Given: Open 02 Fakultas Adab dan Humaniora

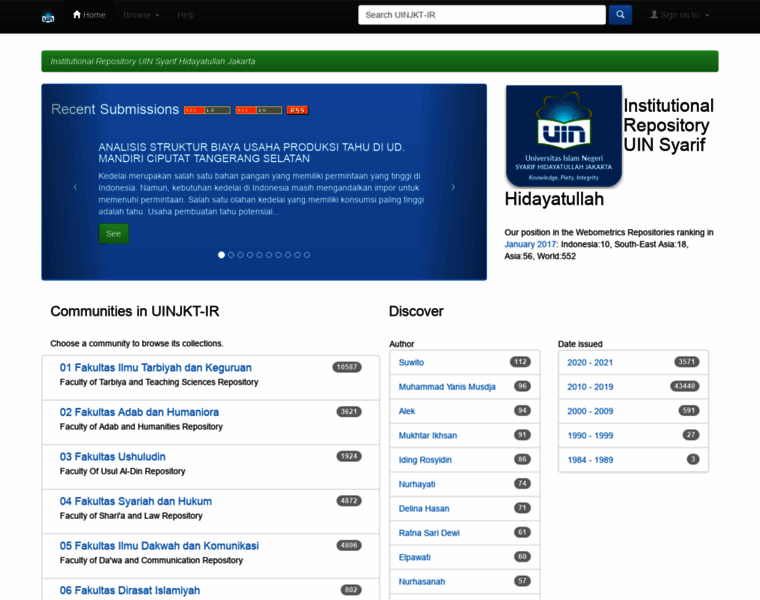Looking at the screenshot, I should coord(139,412).
